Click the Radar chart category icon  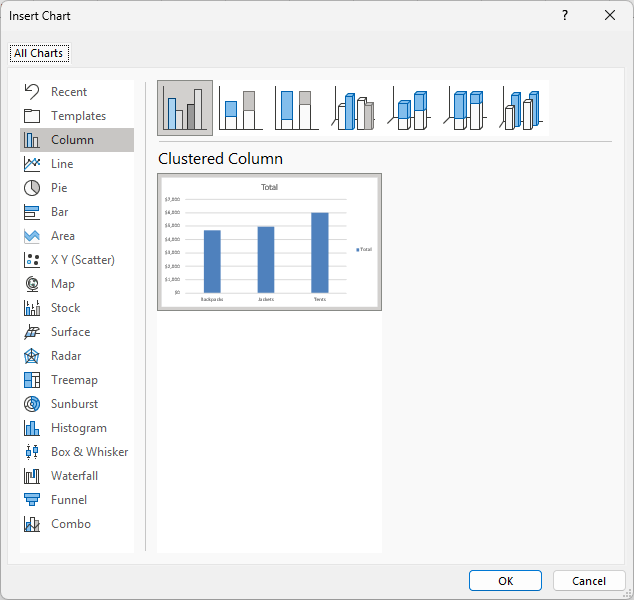pyautogui.click(x=32, y=356)
